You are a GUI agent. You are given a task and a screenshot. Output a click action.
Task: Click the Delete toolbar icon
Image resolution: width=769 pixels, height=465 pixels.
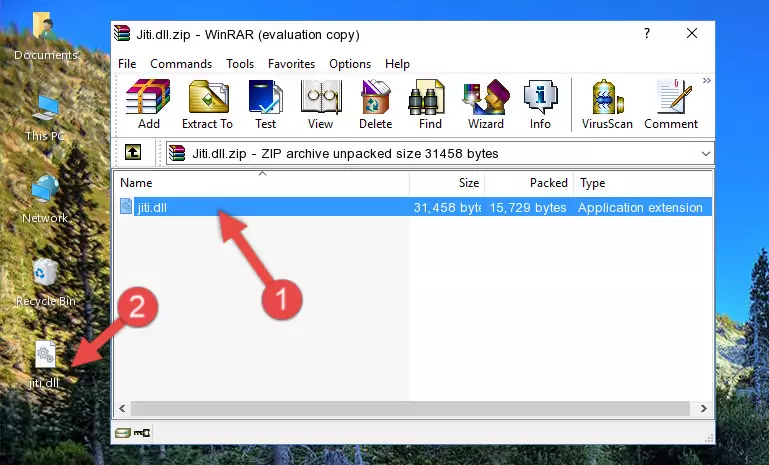pyautogui.click(x=375, y=104)
